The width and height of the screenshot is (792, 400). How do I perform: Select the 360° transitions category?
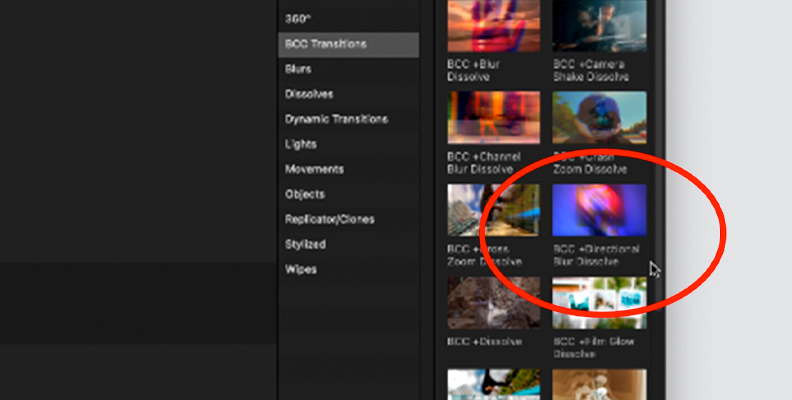click(x=349, y=19)
